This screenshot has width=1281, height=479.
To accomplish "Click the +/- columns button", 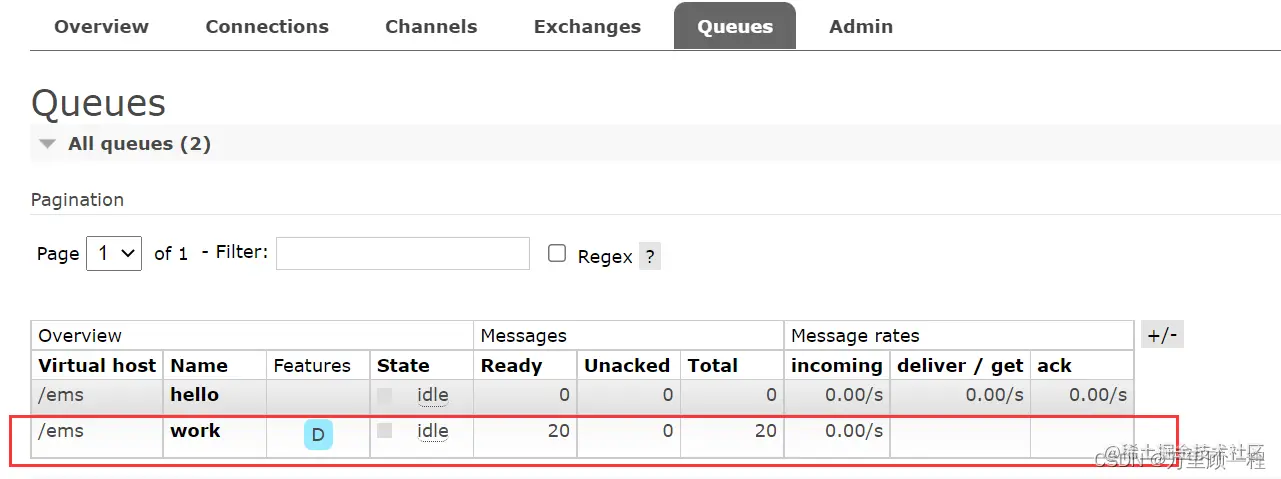I will [x=1162, y=335].
